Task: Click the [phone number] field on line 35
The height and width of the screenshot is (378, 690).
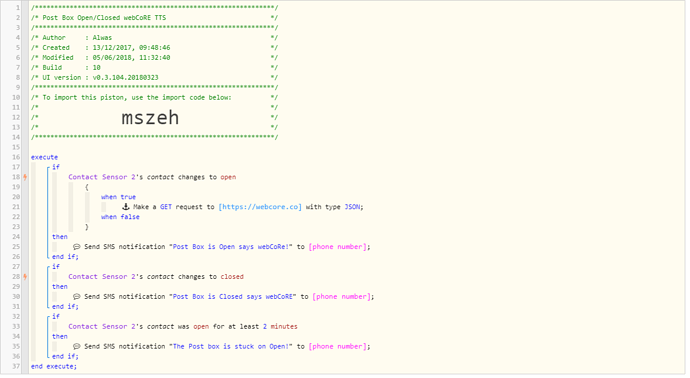Action: [338, 346]
